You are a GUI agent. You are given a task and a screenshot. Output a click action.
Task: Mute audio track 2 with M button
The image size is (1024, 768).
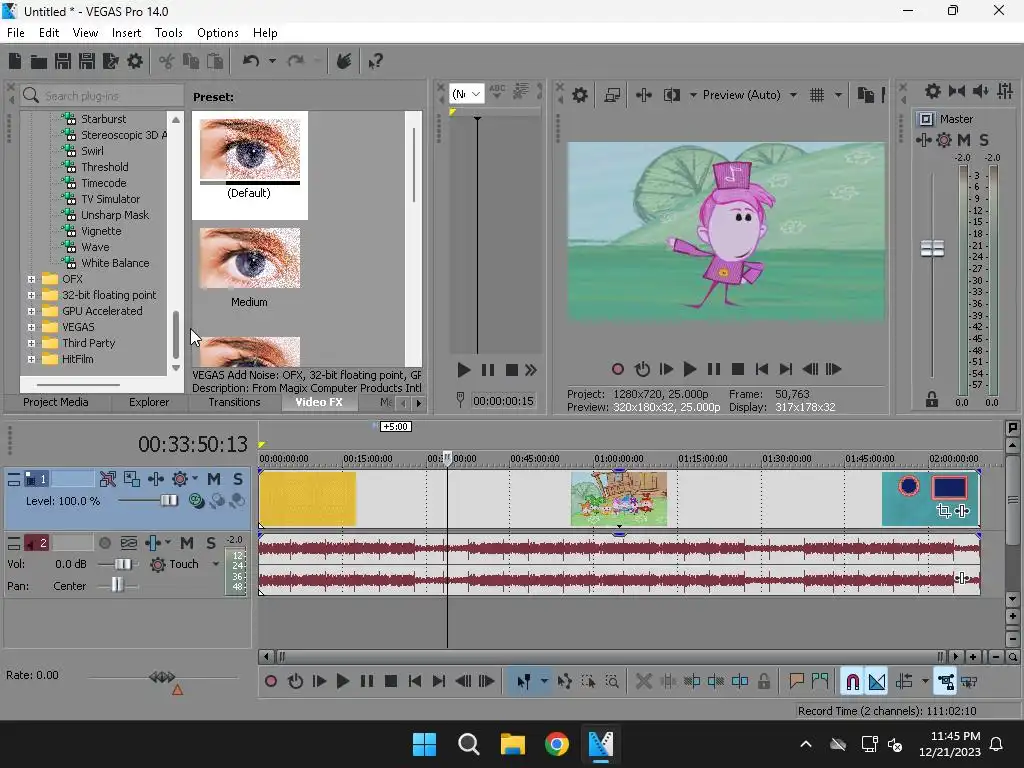pos(187,543)
